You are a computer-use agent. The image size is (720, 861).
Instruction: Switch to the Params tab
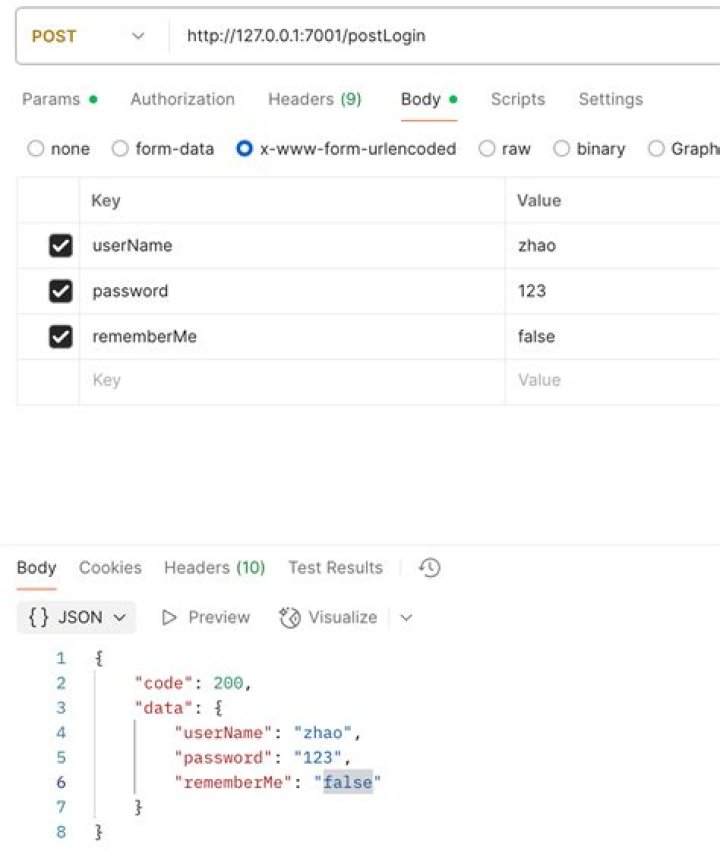pyautogui.click(x=59, y=99)
